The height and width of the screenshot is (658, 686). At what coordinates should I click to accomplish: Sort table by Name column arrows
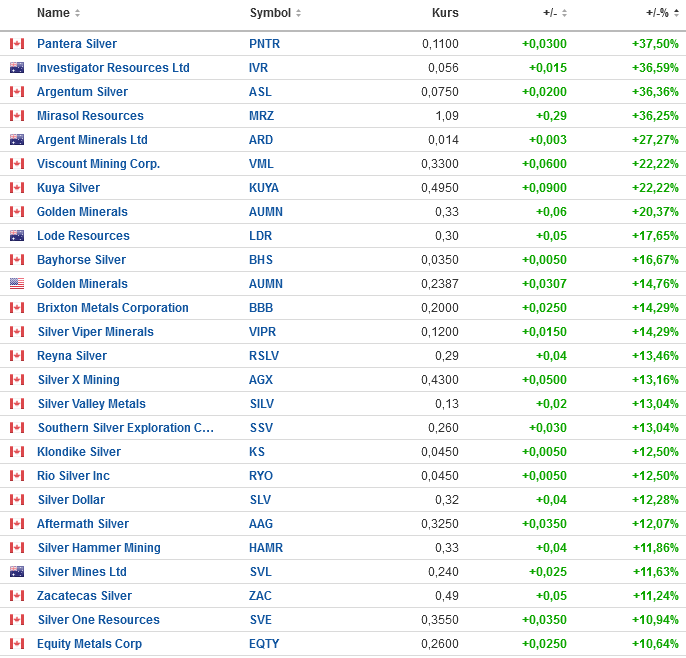[x=77, y=13]
